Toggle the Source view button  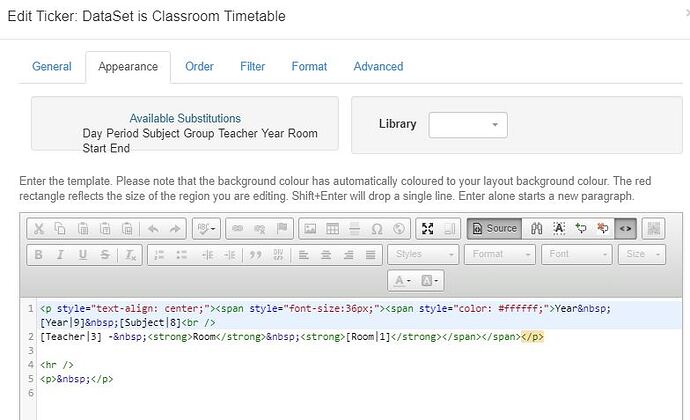tap(494, 228)
